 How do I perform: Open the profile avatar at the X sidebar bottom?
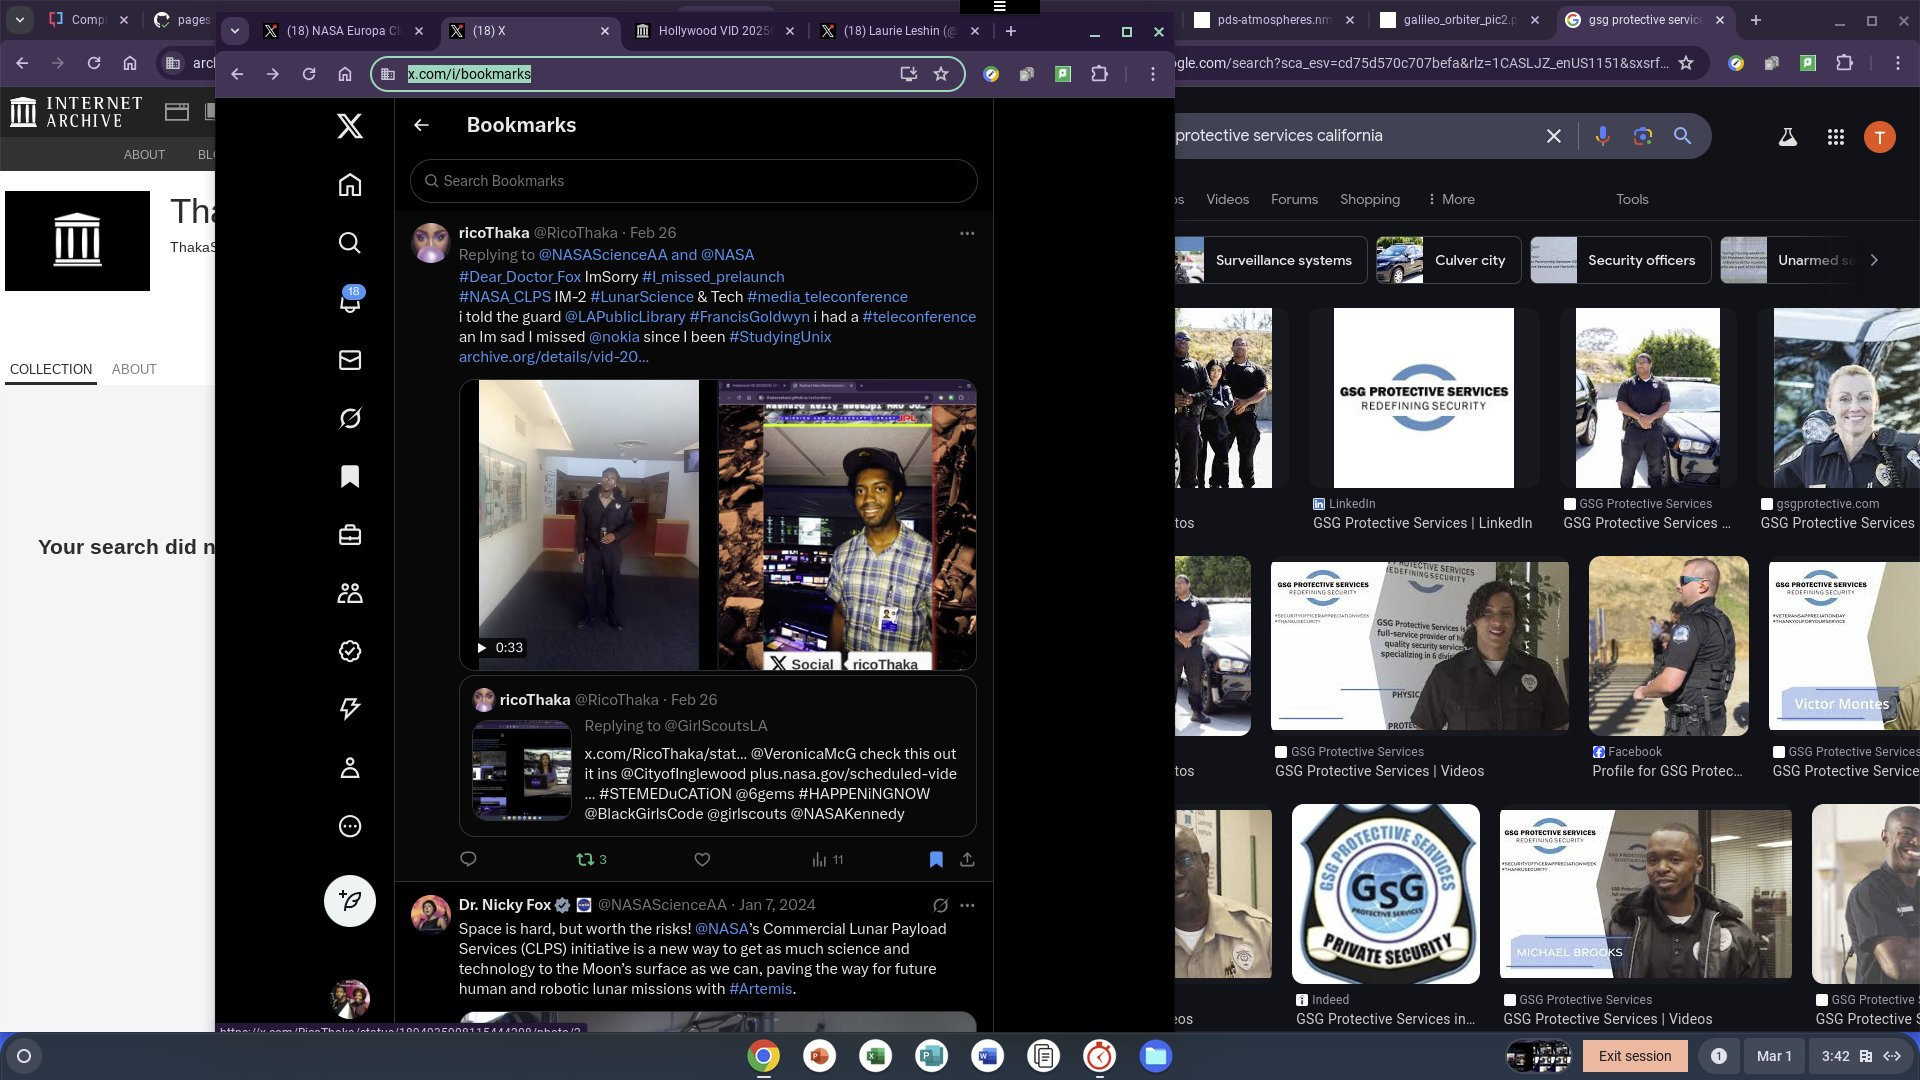[350, 998]
